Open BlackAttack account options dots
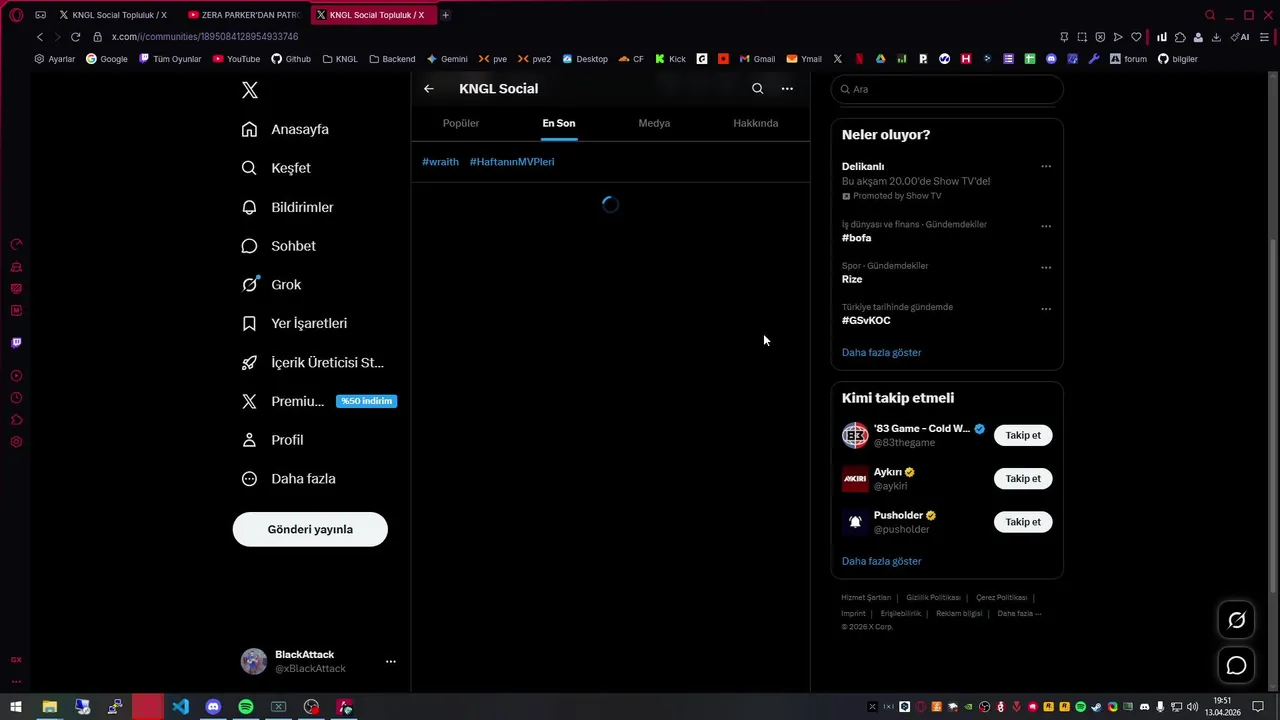 pos(391,661)
